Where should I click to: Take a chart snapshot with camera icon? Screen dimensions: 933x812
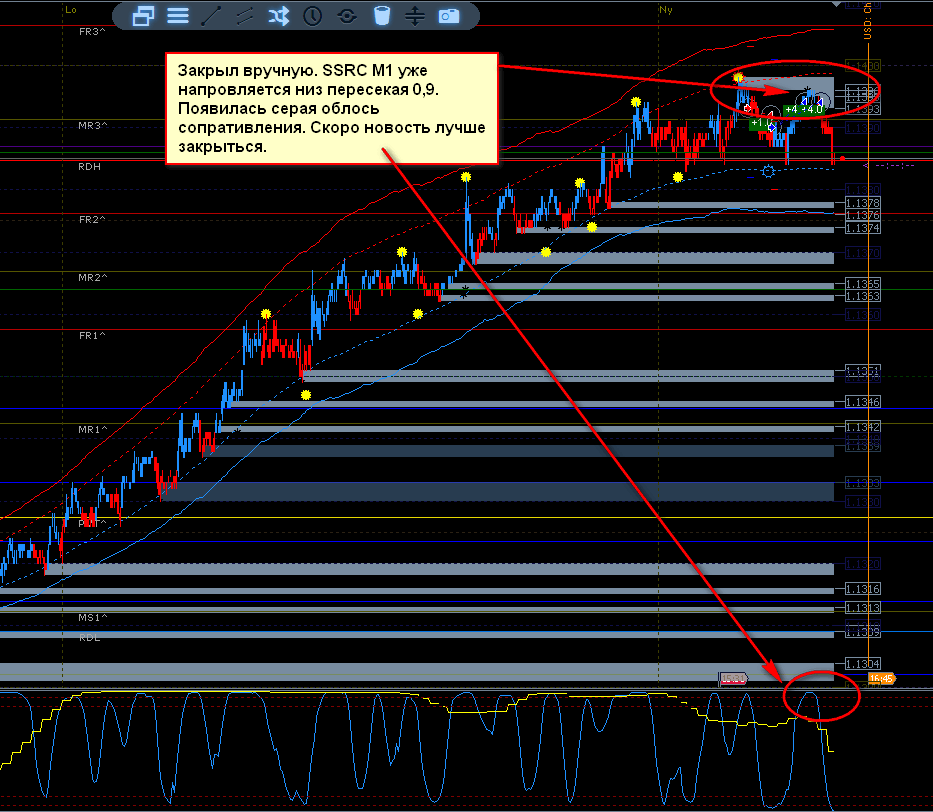449,16
